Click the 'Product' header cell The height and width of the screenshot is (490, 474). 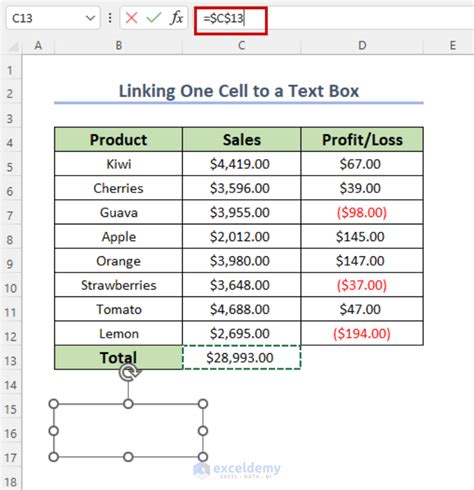(x=118, y=139)
